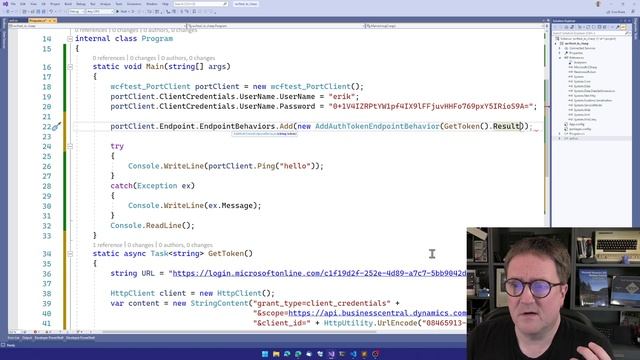Open the Tools menu
The height and width of the screenshot is (360, 640).
pos(119,4)
